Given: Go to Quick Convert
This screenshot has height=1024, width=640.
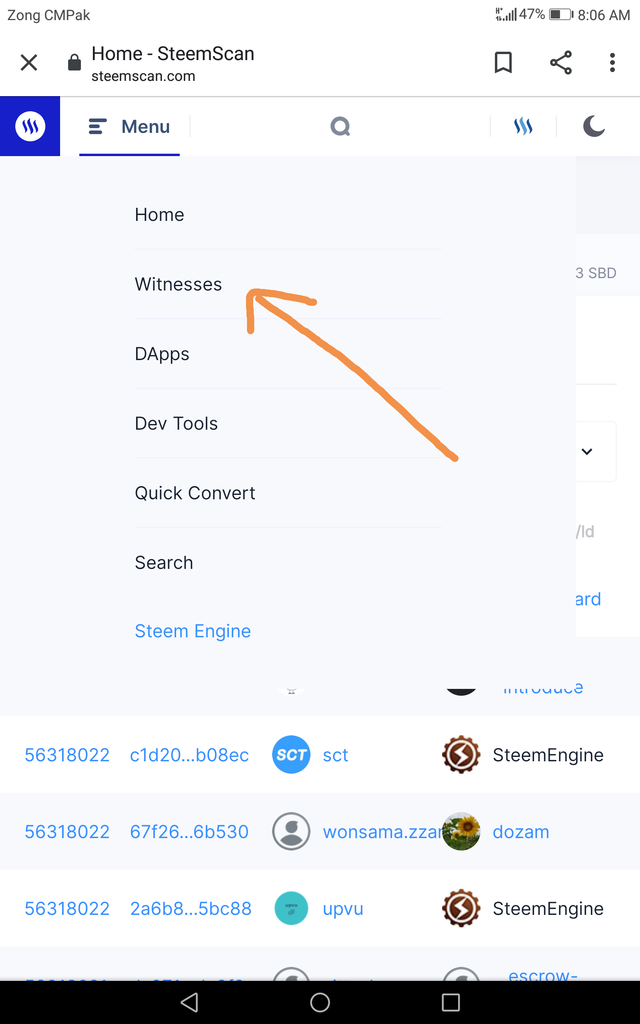Looking at the screenshot, I should [195, 493].
